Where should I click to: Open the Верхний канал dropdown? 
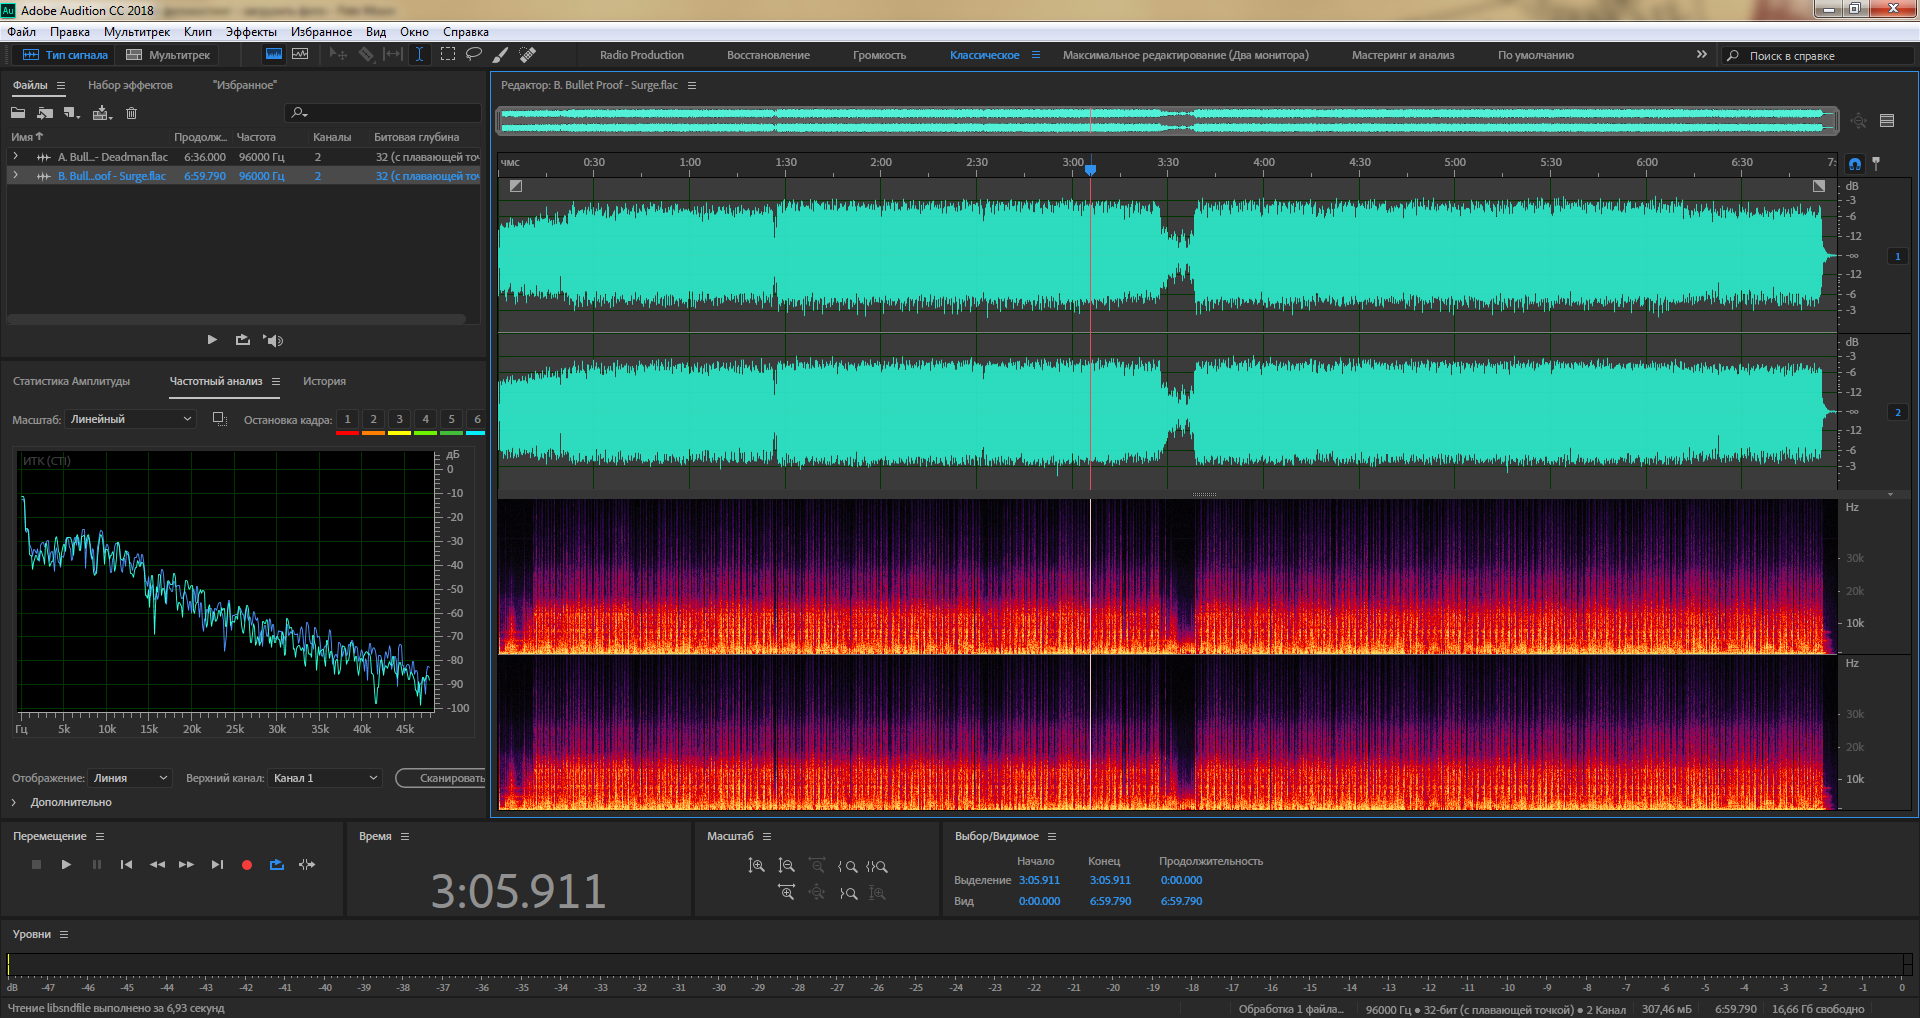[326, 778]
